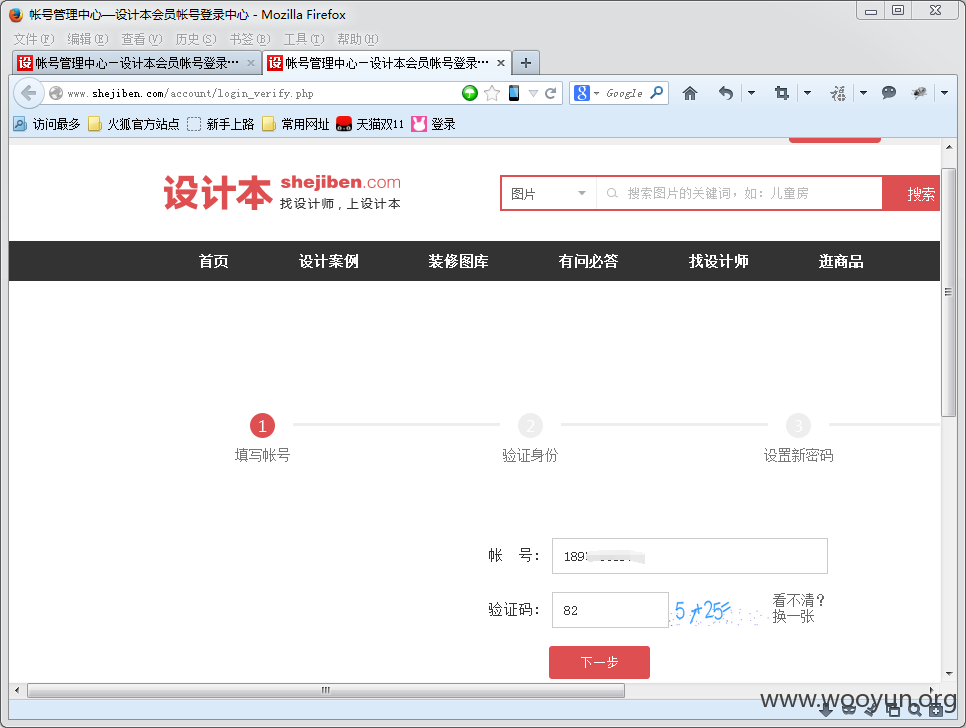Open address bar history dropdown arrow
The height and width of the screenshot is (728, 966).
click(x=534, y=93)
